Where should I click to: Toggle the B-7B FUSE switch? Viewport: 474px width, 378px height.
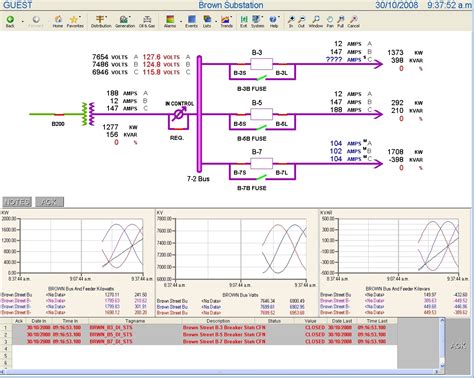click(x=262, y=178)
